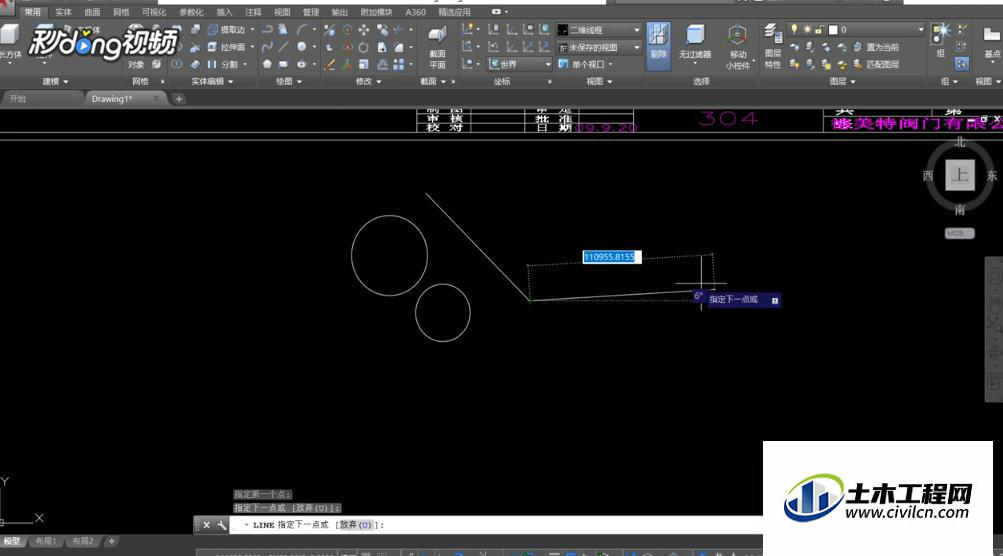Click the Move tool in 修改 panel
The width and height of the screenshot is (1003, 556).
(x=364, y=29)
